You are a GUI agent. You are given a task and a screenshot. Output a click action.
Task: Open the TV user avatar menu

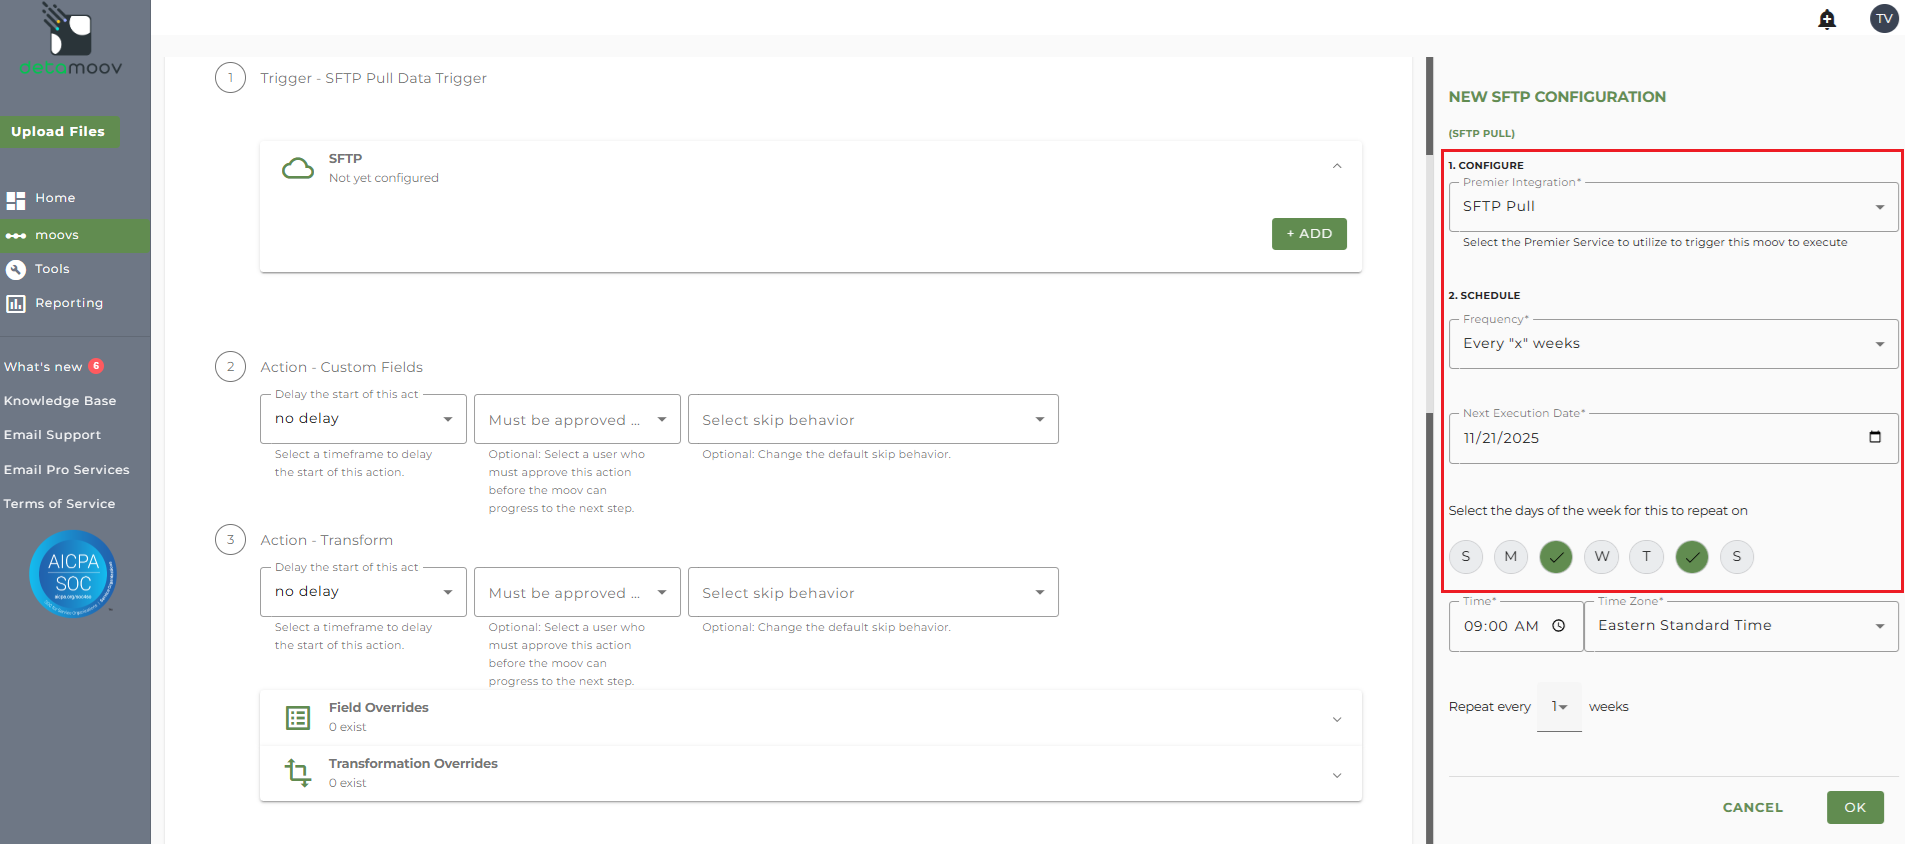[x=1883, y=18]
